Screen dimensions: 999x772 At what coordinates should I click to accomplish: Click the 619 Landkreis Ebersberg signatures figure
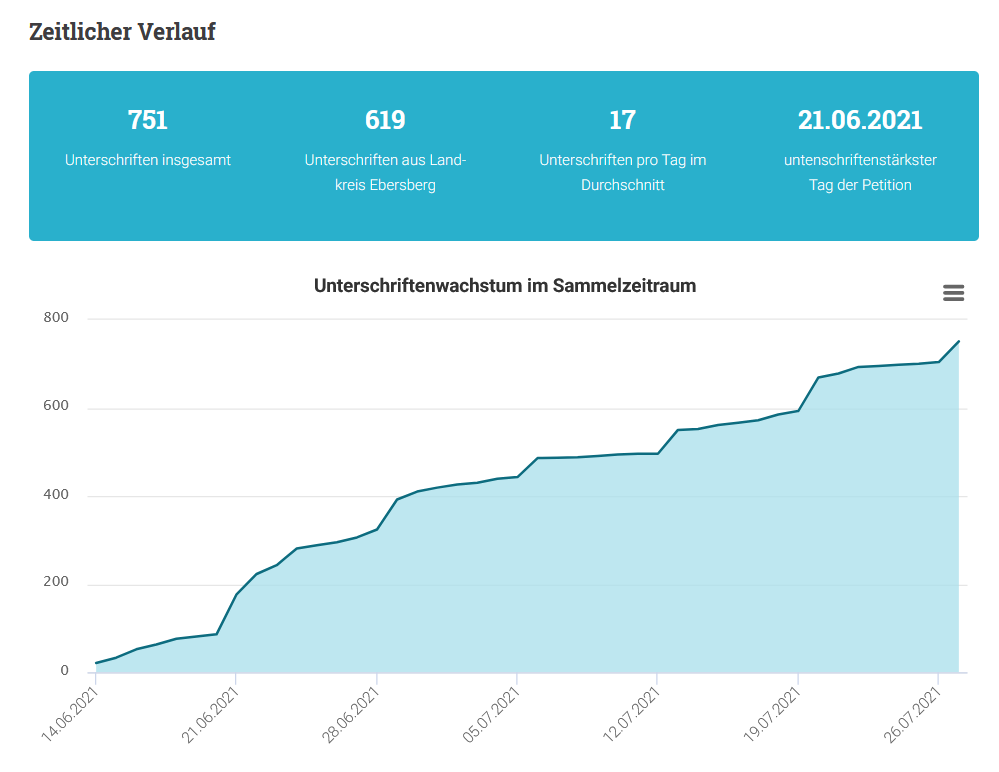point(385,120)
